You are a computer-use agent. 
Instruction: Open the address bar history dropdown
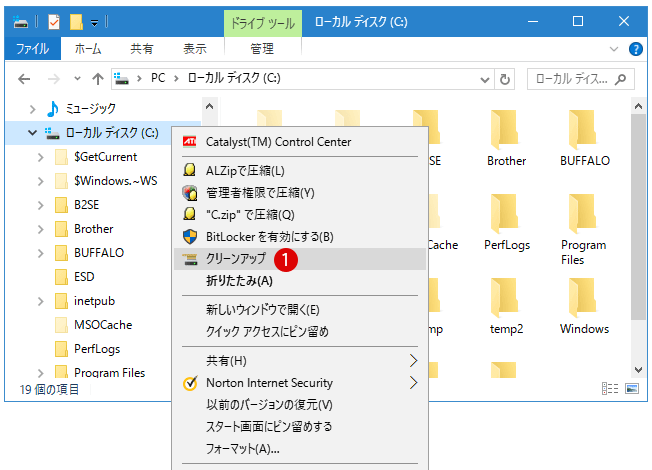click(x=484, y=79)
